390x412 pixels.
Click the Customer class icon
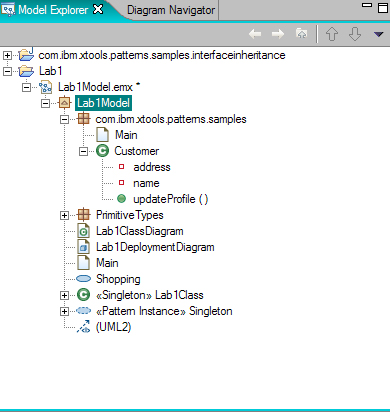(102, 151)
